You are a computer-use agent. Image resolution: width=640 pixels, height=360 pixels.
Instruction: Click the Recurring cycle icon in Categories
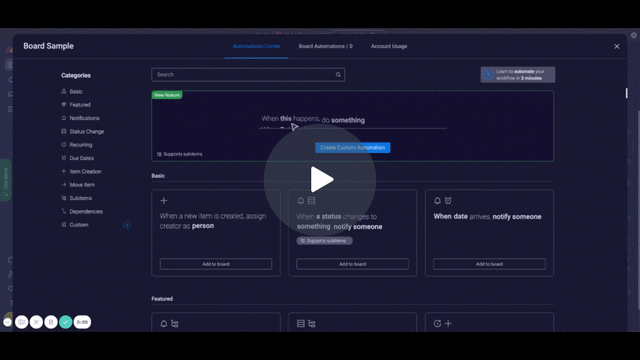point(64,144)
